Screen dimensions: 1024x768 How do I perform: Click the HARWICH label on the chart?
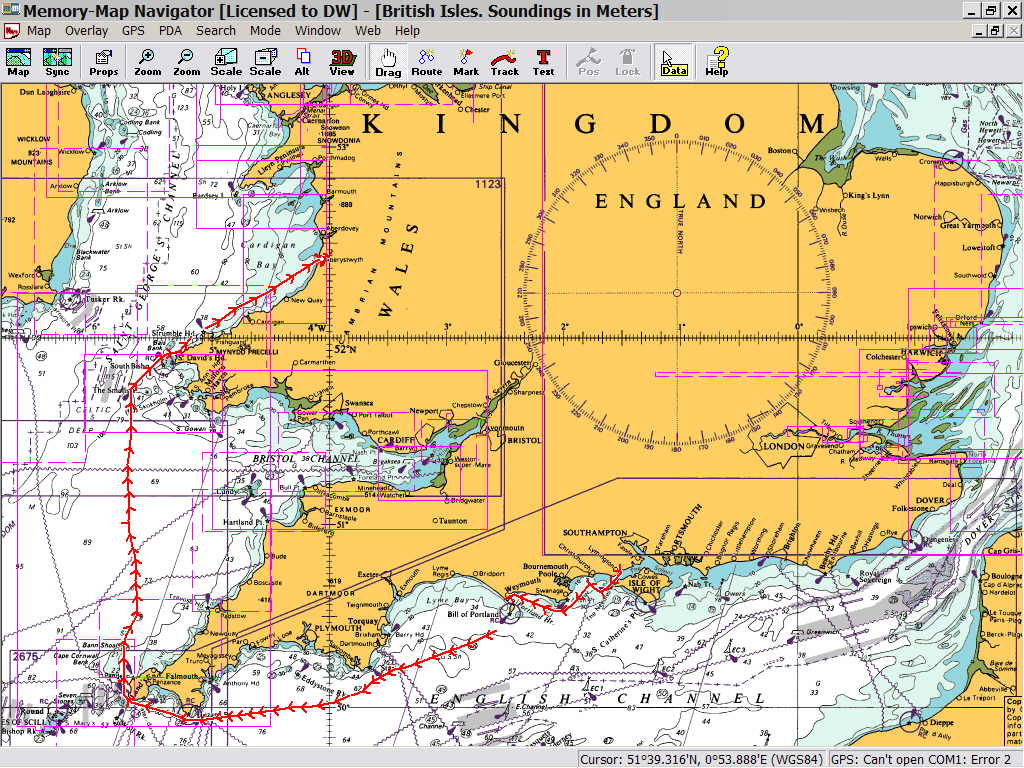coord(923,353)
